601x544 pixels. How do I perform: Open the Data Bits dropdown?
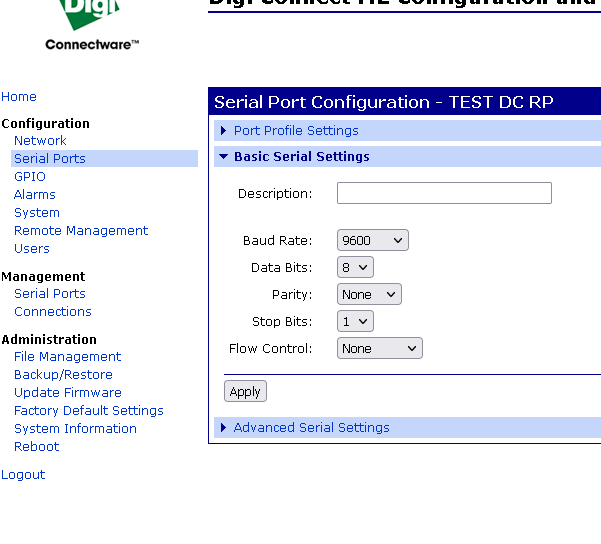click(355, 267)
